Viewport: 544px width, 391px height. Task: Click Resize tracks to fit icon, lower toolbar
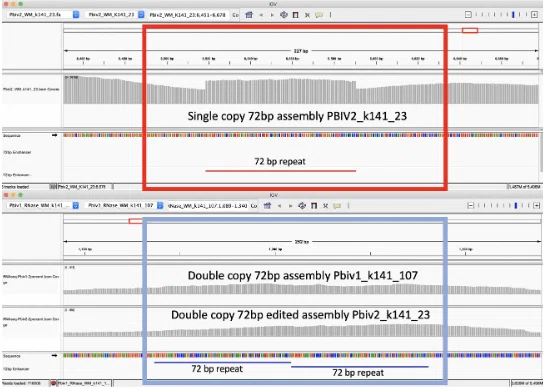(325, 206)
